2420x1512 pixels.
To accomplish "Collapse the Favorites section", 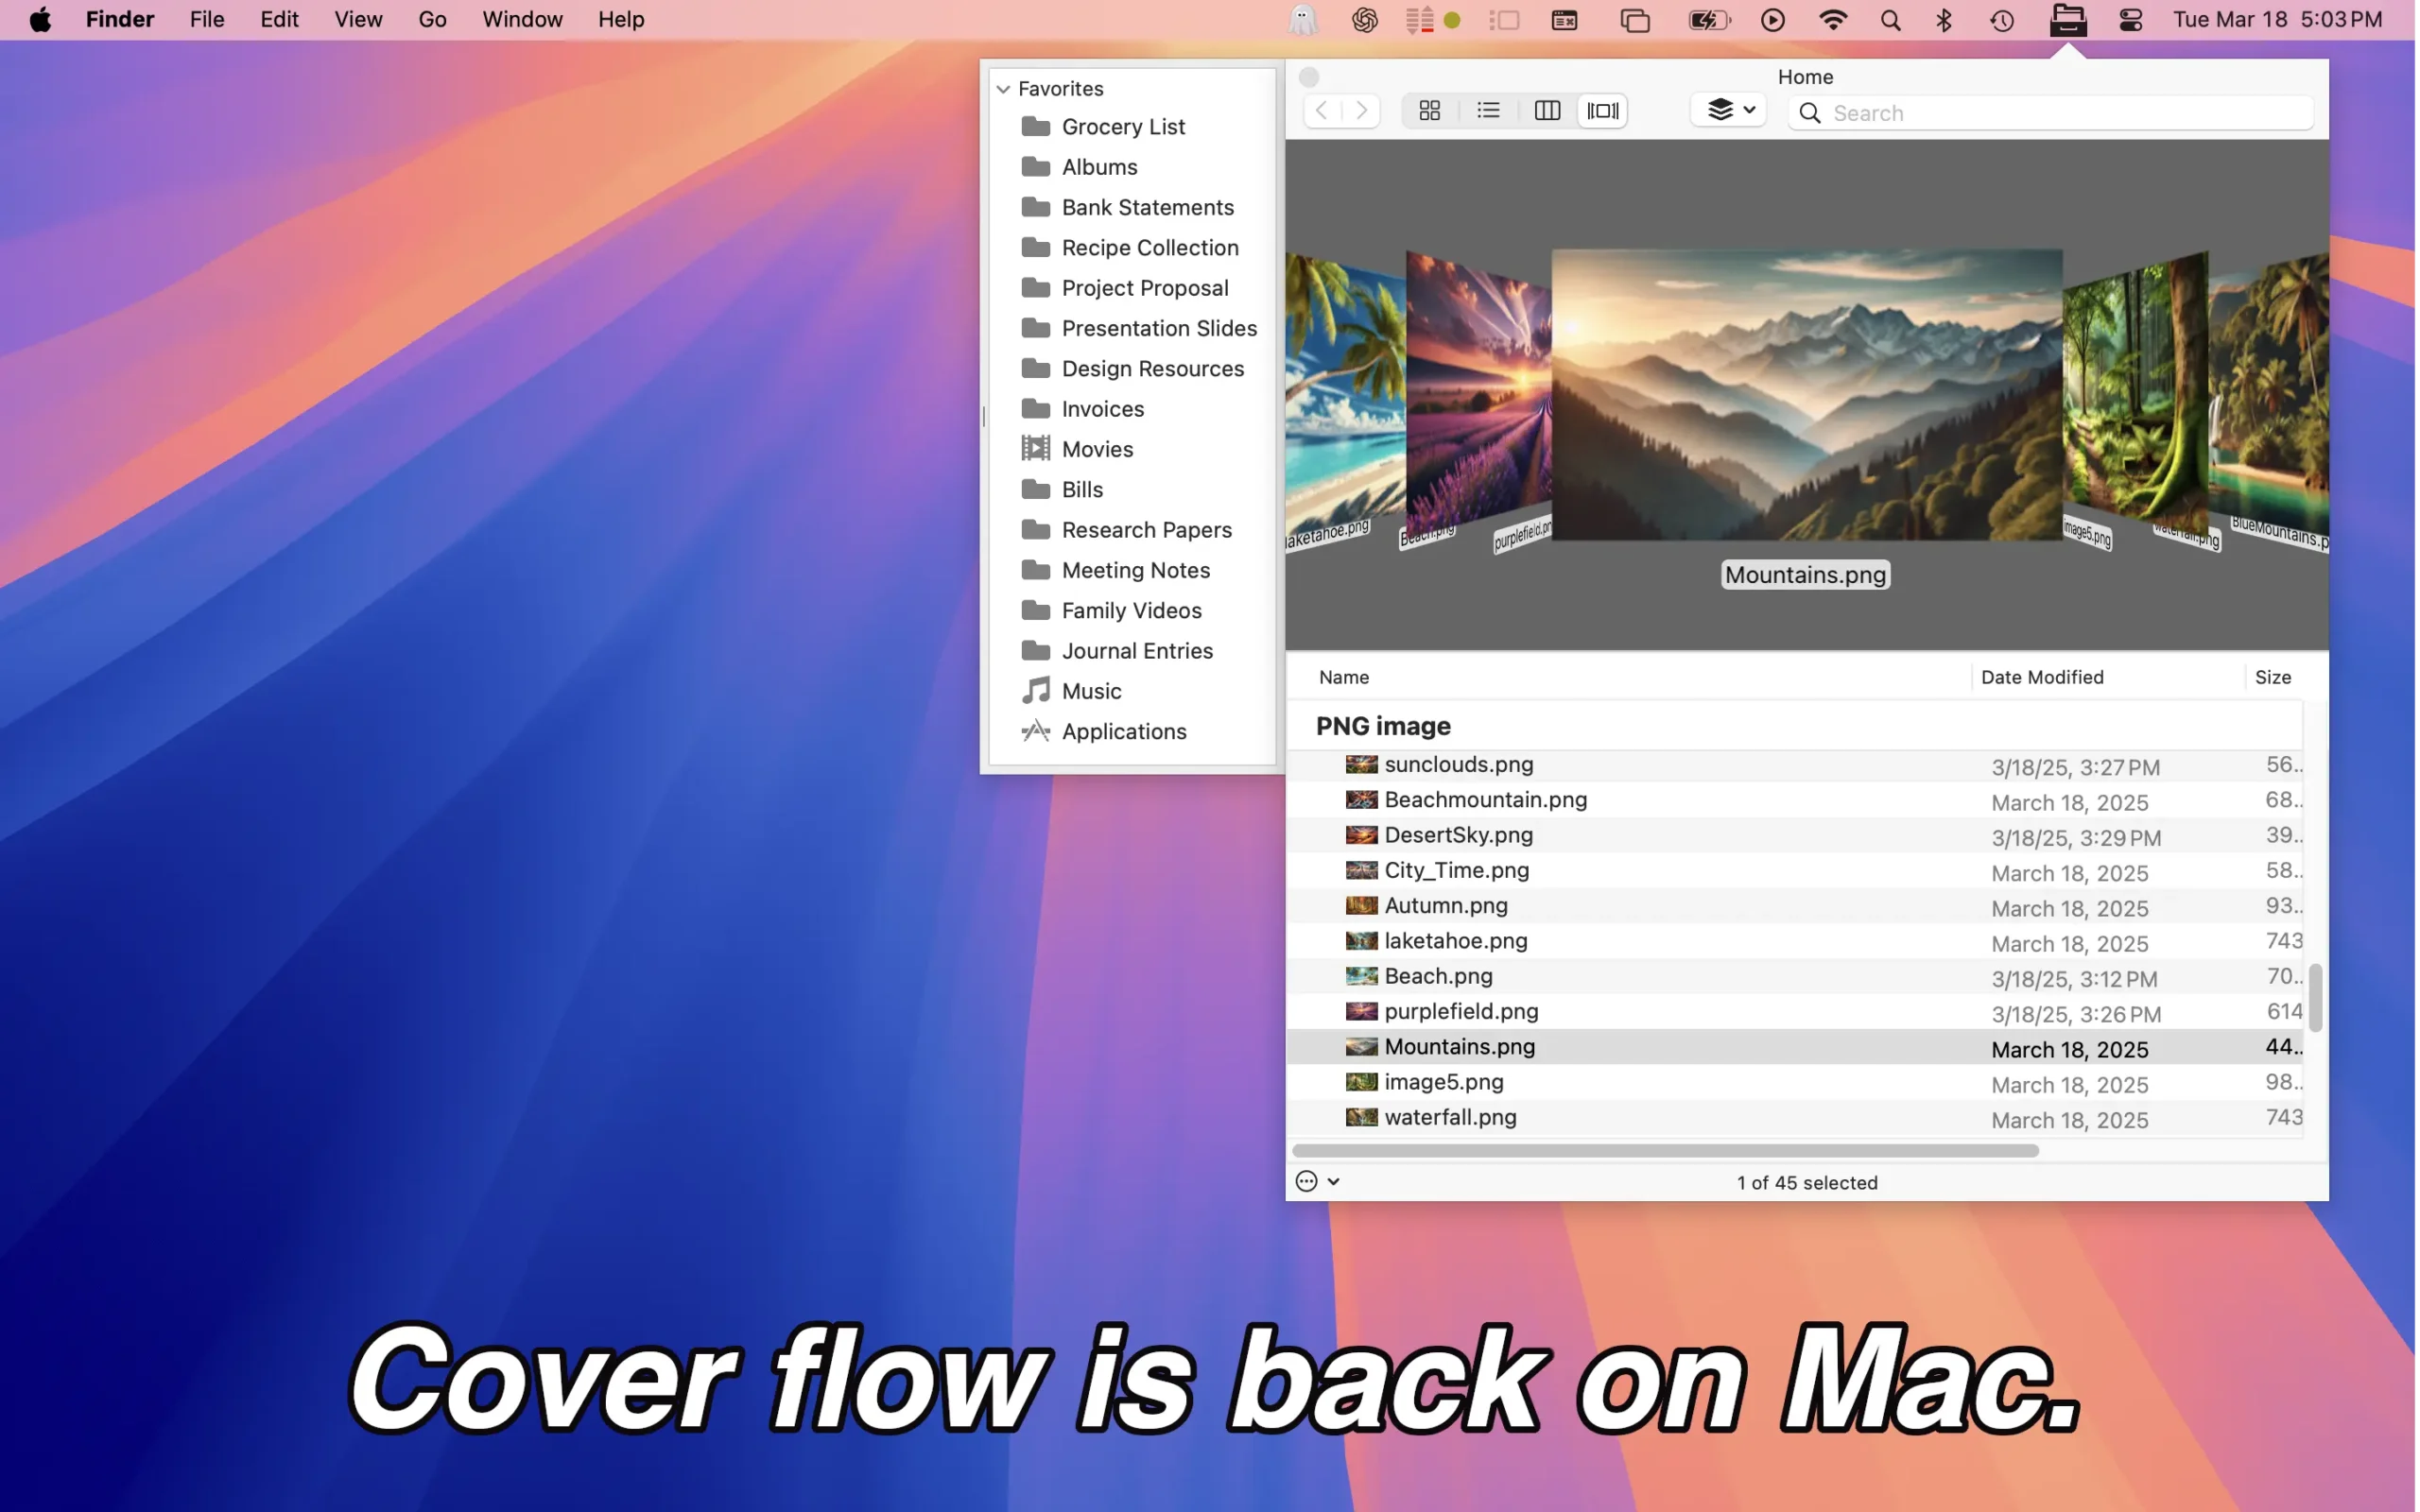I will point(1003,89).
